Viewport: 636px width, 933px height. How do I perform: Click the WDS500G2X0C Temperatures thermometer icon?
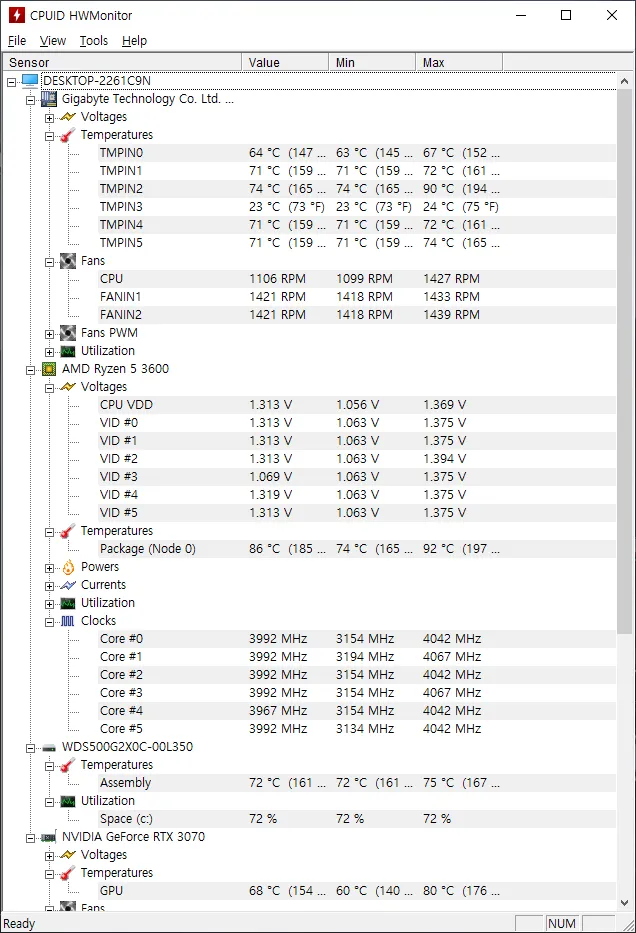pos(68,765)
